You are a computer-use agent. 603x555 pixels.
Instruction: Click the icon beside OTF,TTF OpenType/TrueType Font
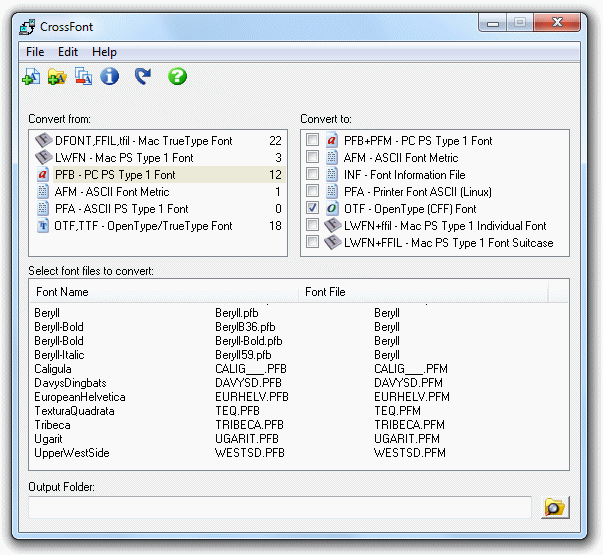pyautogui.click(x=43, y=225)
